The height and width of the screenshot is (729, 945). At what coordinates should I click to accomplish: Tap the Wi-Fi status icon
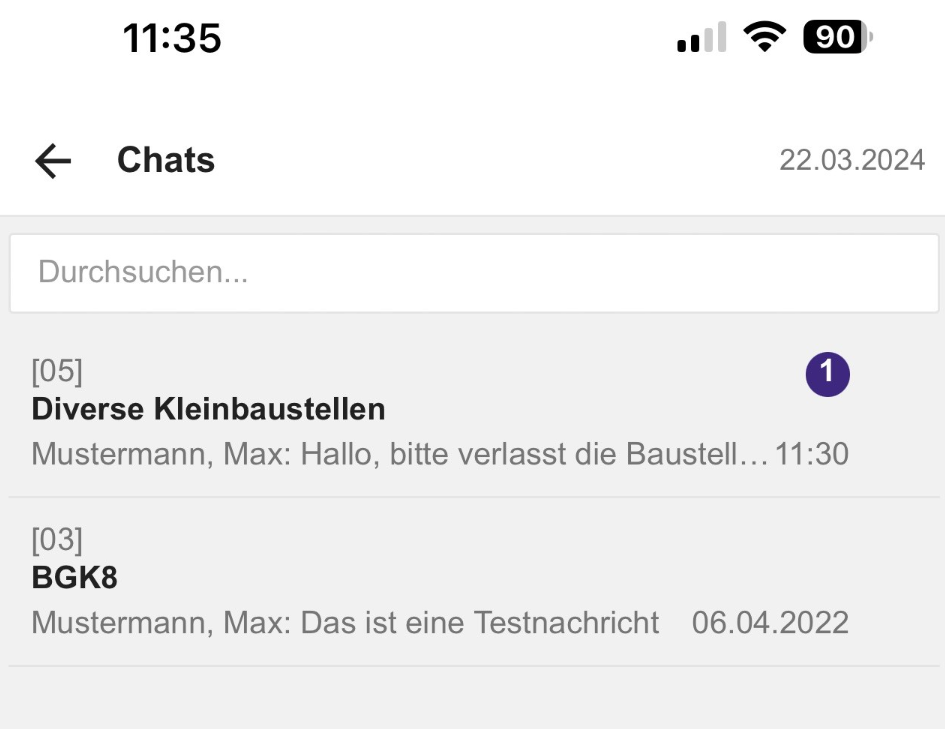[764, 37]
